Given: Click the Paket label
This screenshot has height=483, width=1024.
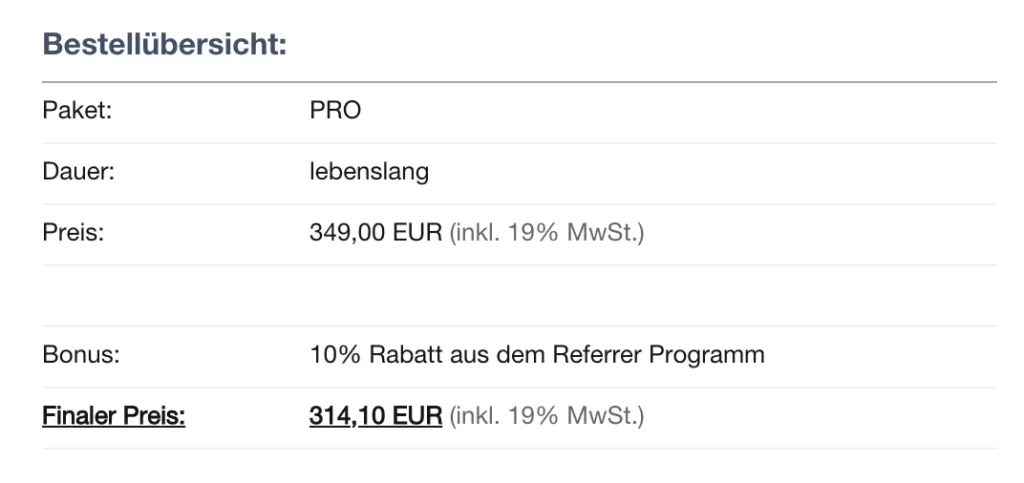Looking at the screenshot, I should click(76, 111).
